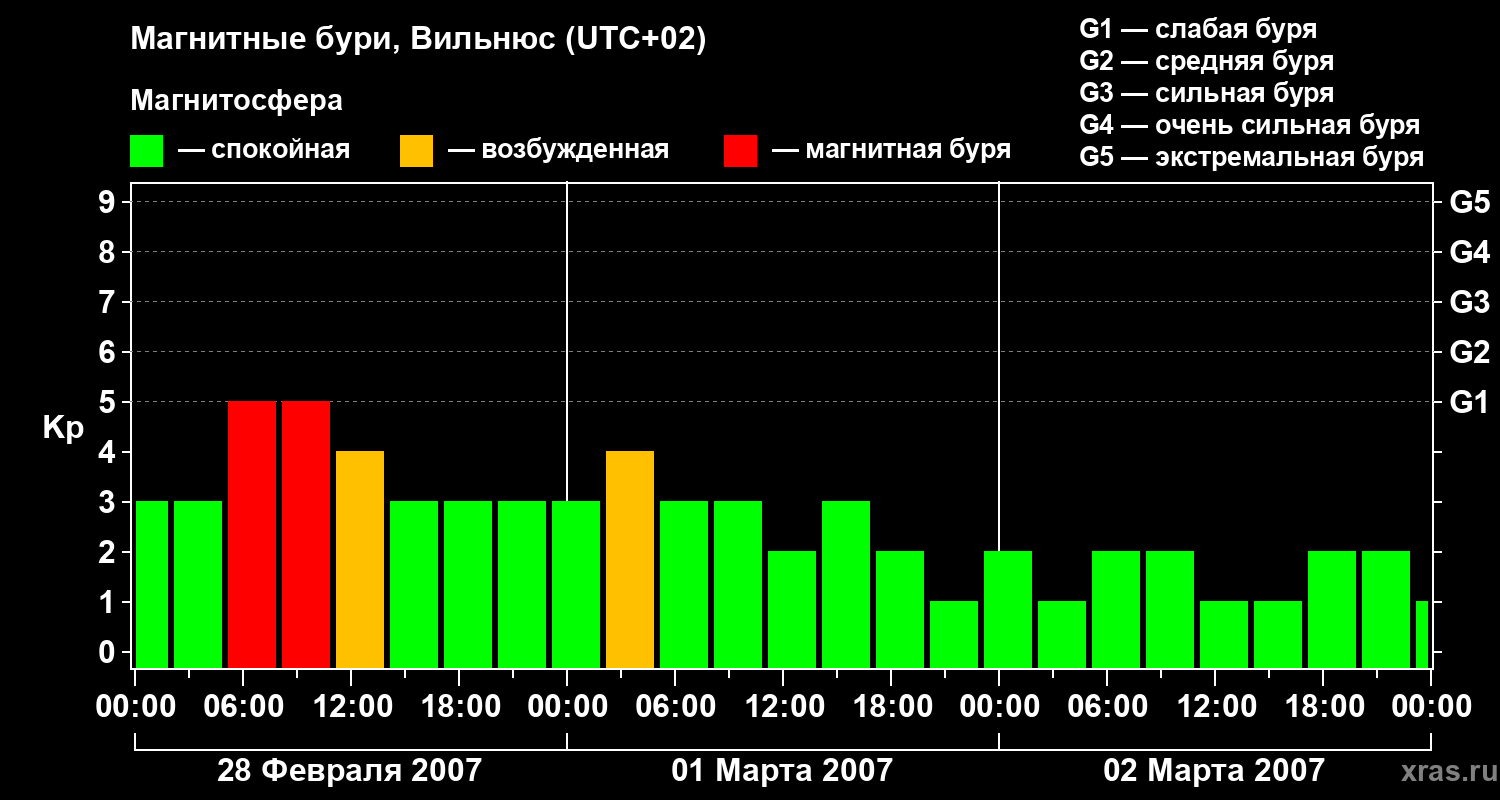The height and width of the screenshot is (800, 1500).
Task: Click the rightmost '00:00' time label
Action: (x=1431, y=707)
